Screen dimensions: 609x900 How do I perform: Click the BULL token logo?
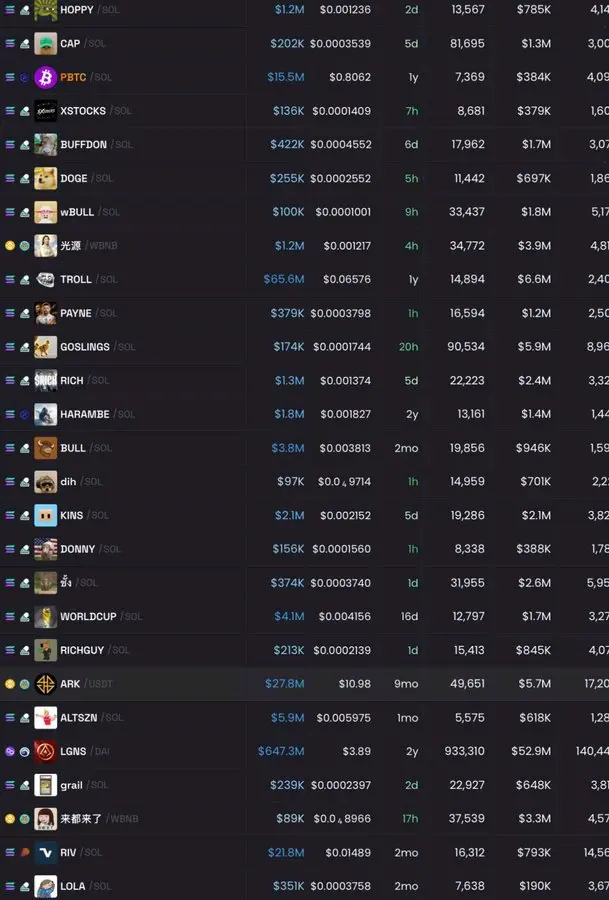coord(45,448)
